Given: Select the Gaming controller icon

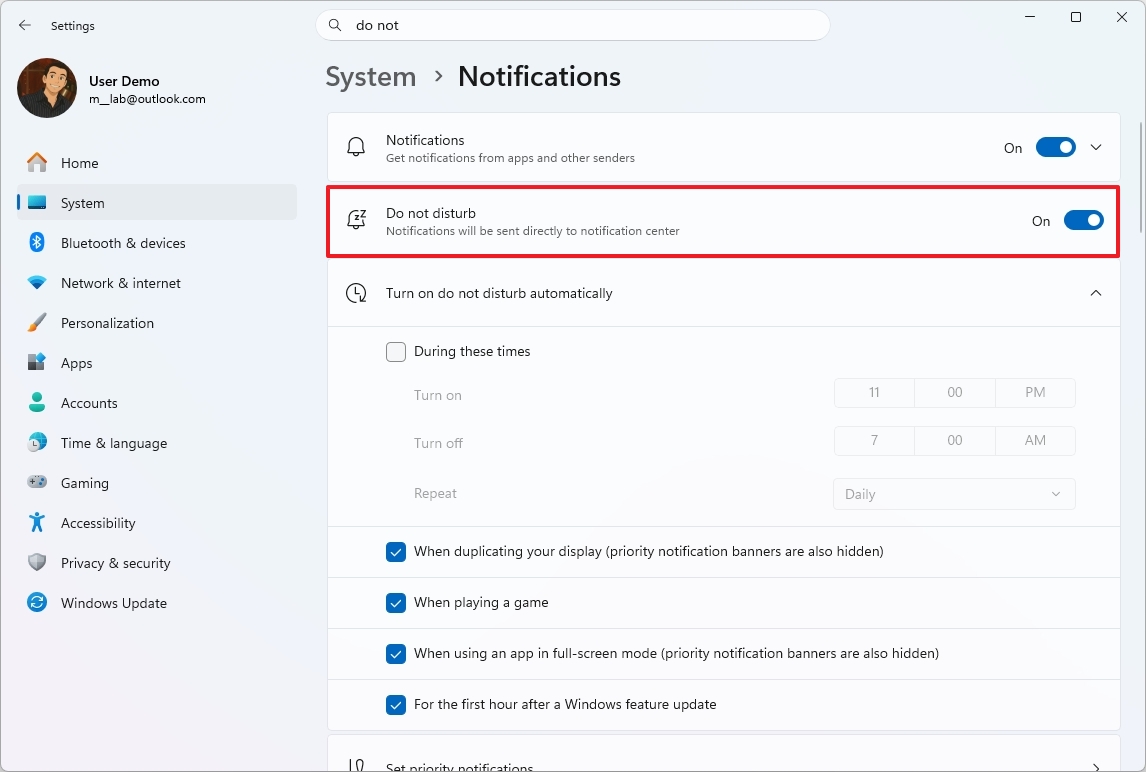Looking at the screenshot, I should click(36, 483).
